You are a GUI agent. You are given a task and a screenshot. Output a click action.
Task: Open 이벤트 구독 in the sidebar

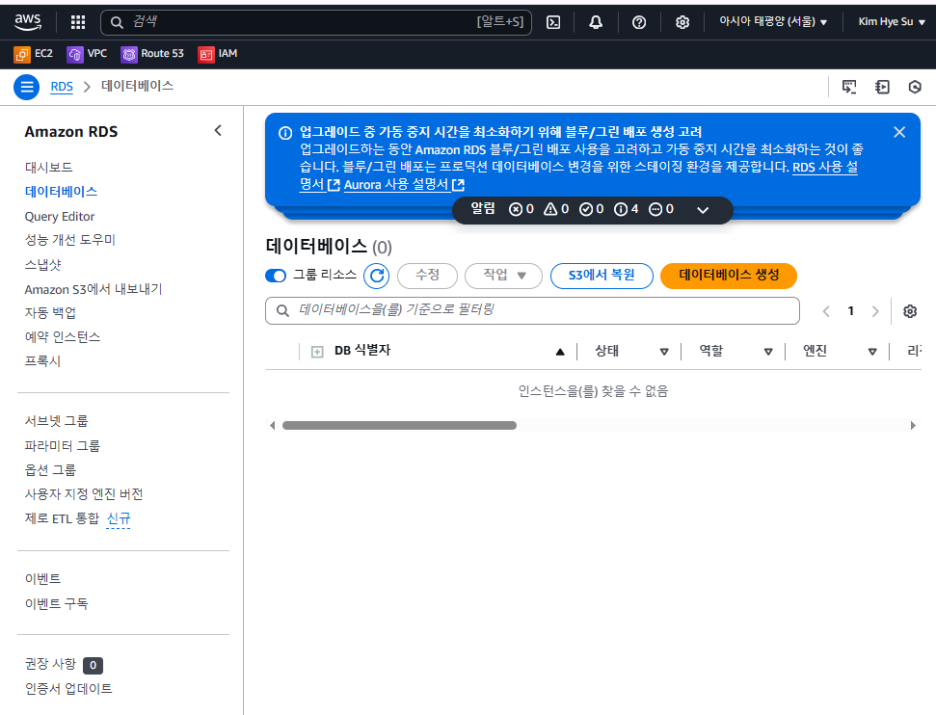(56, 603)
